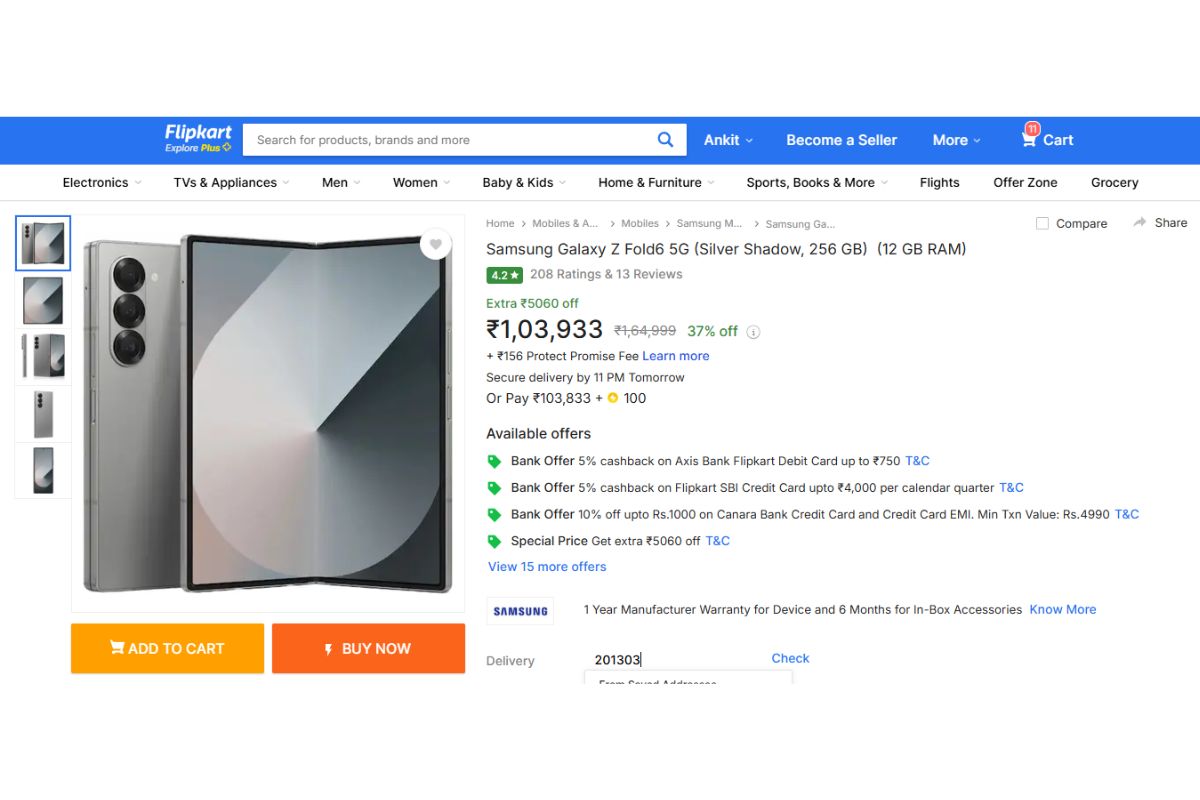
Task: Click the 4.2 star rating badge
Action: click(504, 274)
